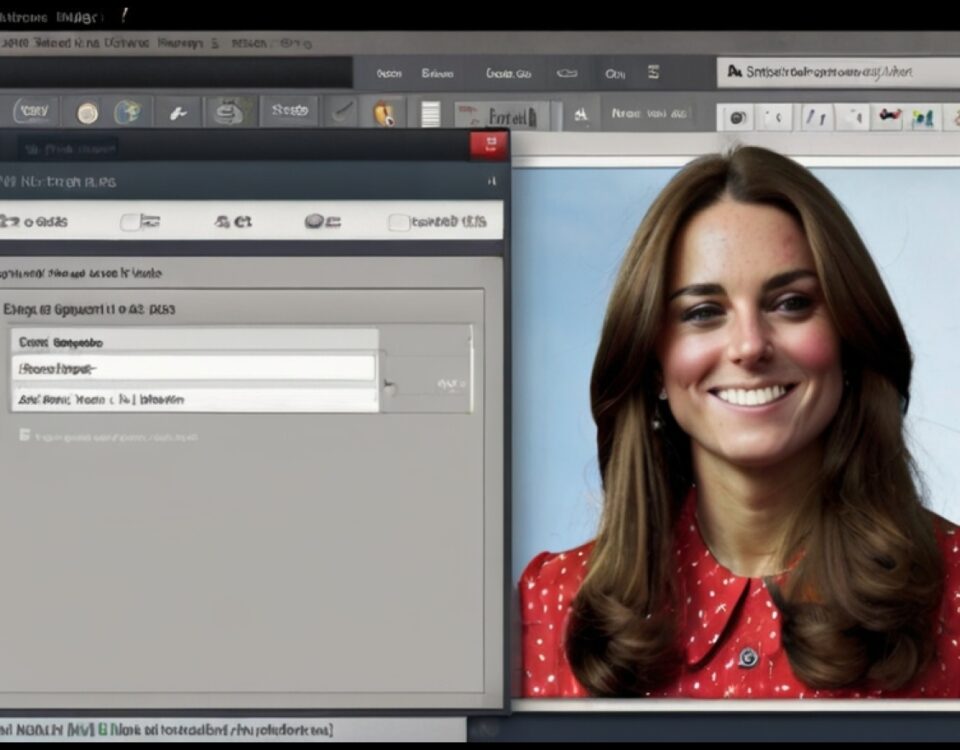960x750 pixels.
Task: Select the round radio option in the dialog row
Action: [314, 222]
